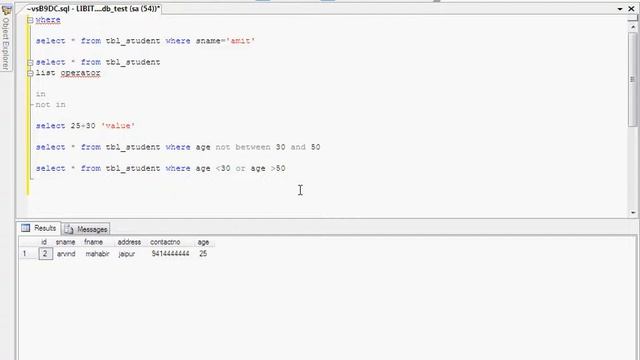The height and width of the screenshot is (360, 640).
Task: Click the Messages tab icon
Action: pyautogui.click(x=69, y=229)
